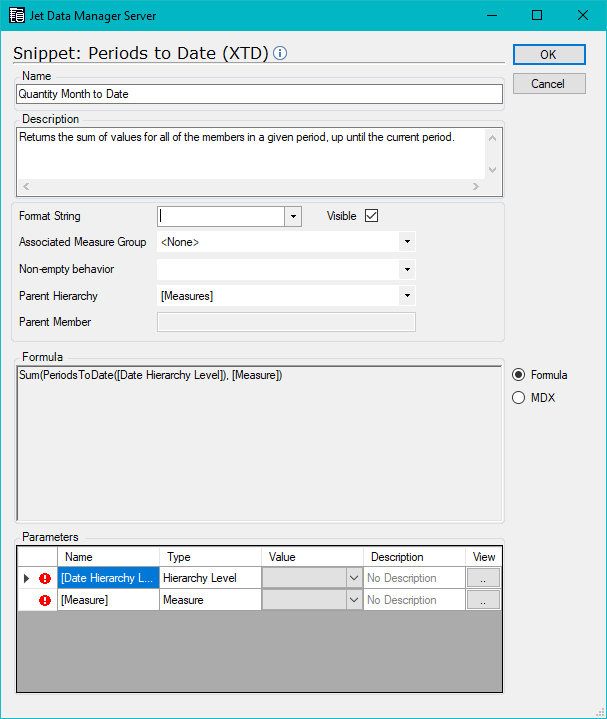The image size is (607, 719).
Task: Select the Formula radio button
Action: click(x=519, y=375)
